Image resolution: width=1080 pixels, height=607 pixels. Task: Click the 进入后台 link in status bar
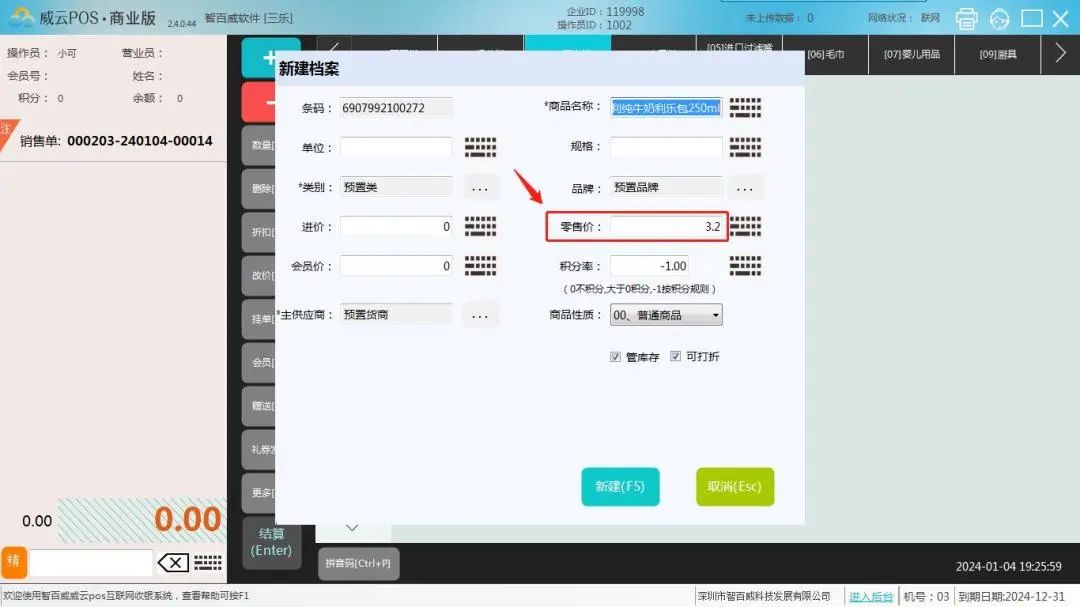coord(871,596)
